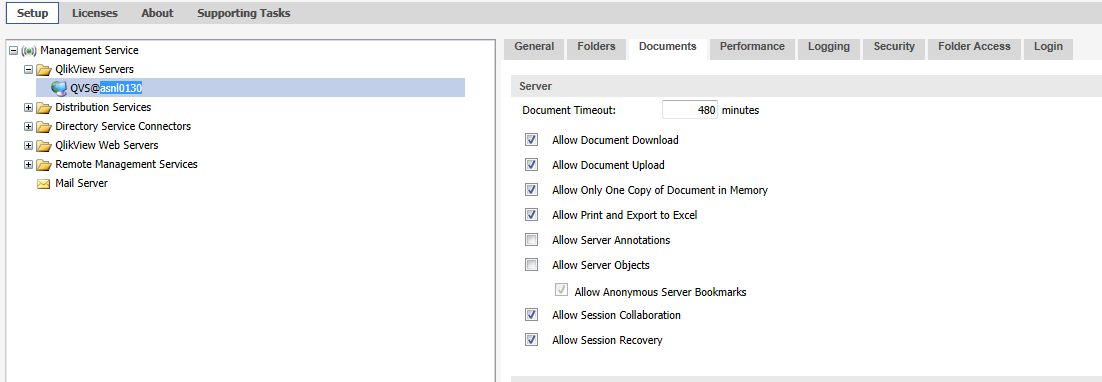Click the QlikView Web Servers folder icon
1102x382 pixels.
click(x=44, y=145)
